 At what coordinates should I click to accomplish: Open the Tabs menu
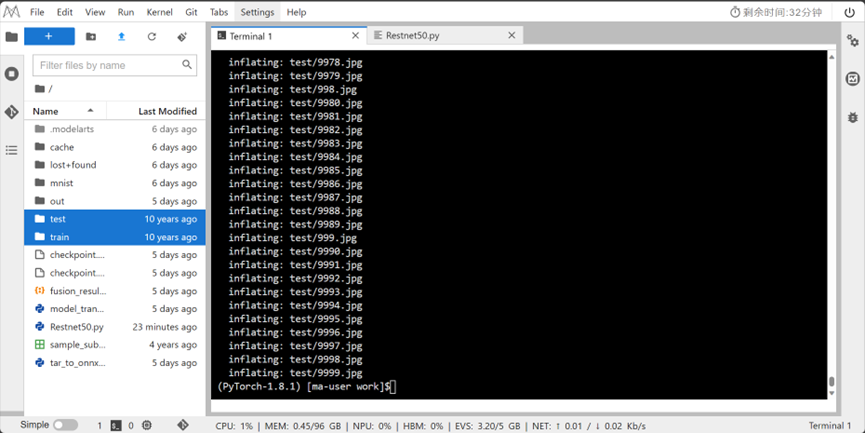219,12
